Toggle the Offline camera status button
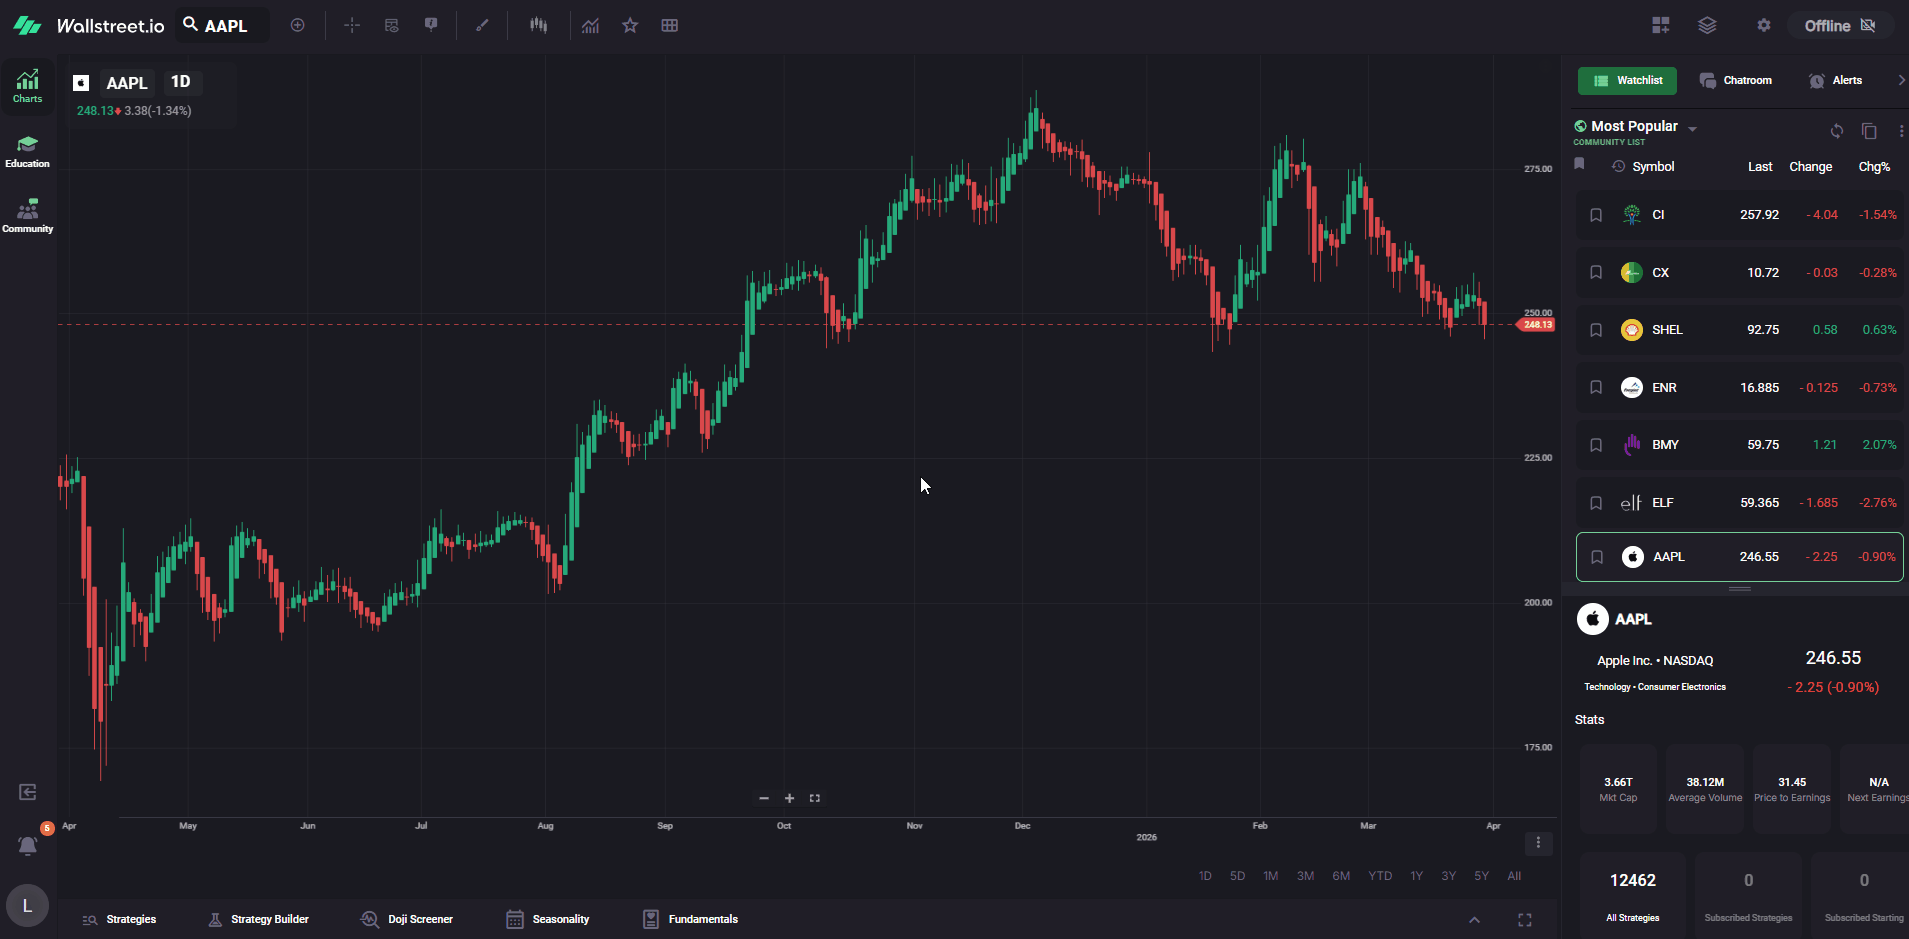1909x939 pixels. click(1840, 26)
